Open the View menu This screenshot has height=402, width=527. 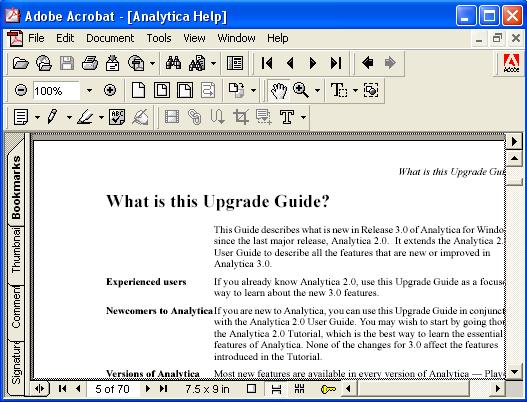pyautogui.click(x=194, y=38)
